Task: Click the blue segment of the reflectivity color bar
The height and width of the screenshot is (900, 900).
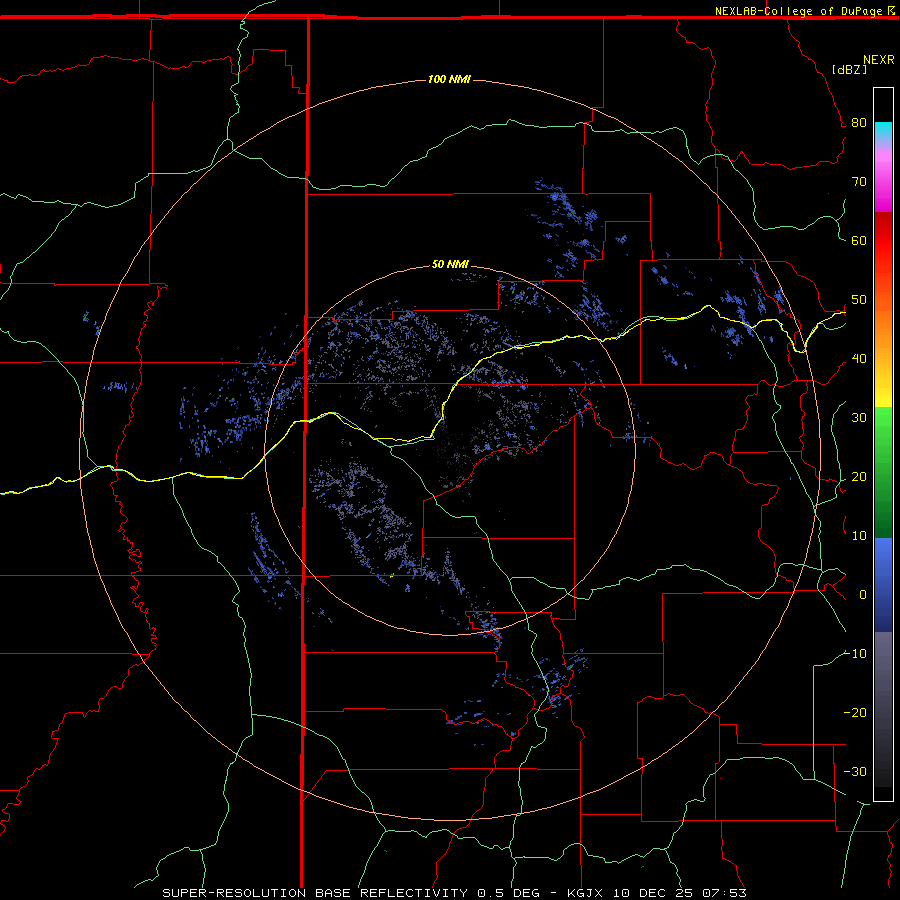Action: 883,585
